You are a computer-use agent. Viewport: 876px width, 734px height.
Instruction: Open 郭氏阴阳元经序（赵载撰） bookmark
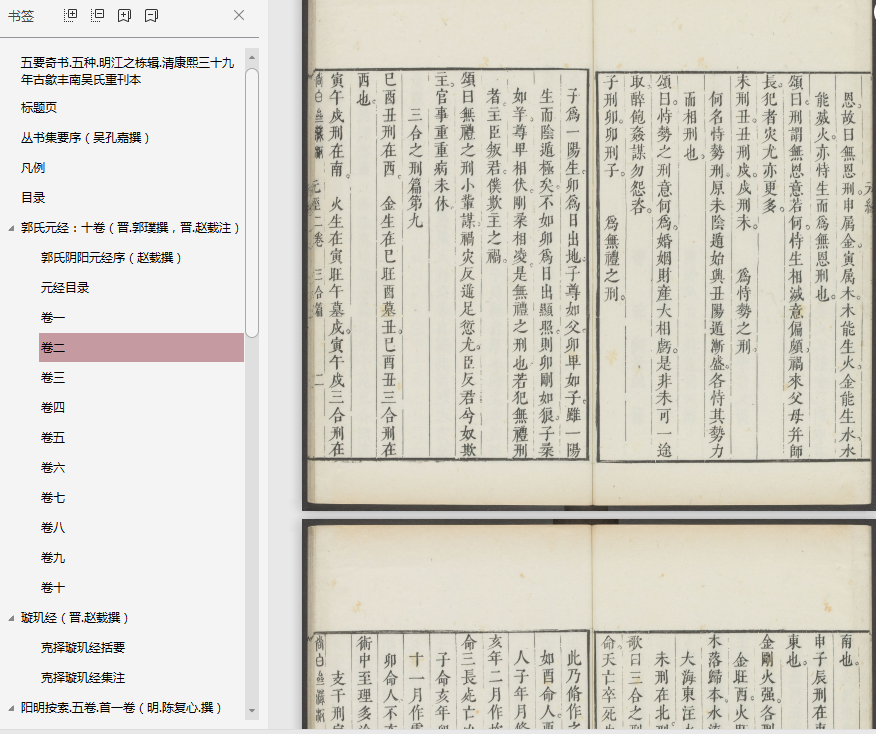pos(111,258)
